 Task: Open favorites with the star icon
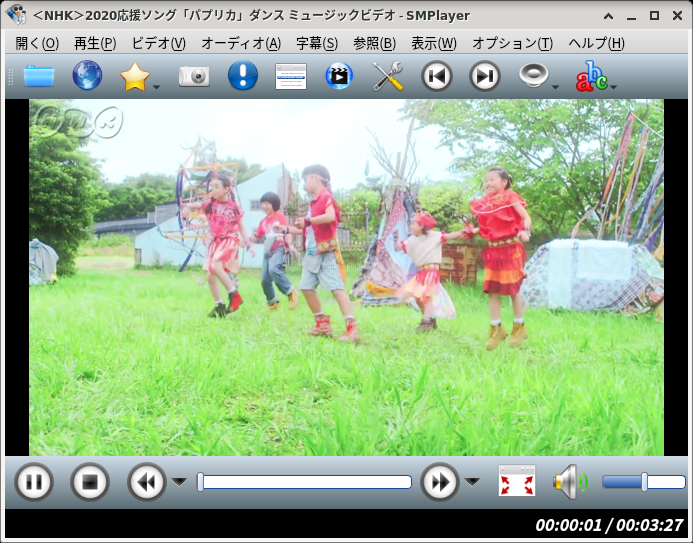coord(135,76)
